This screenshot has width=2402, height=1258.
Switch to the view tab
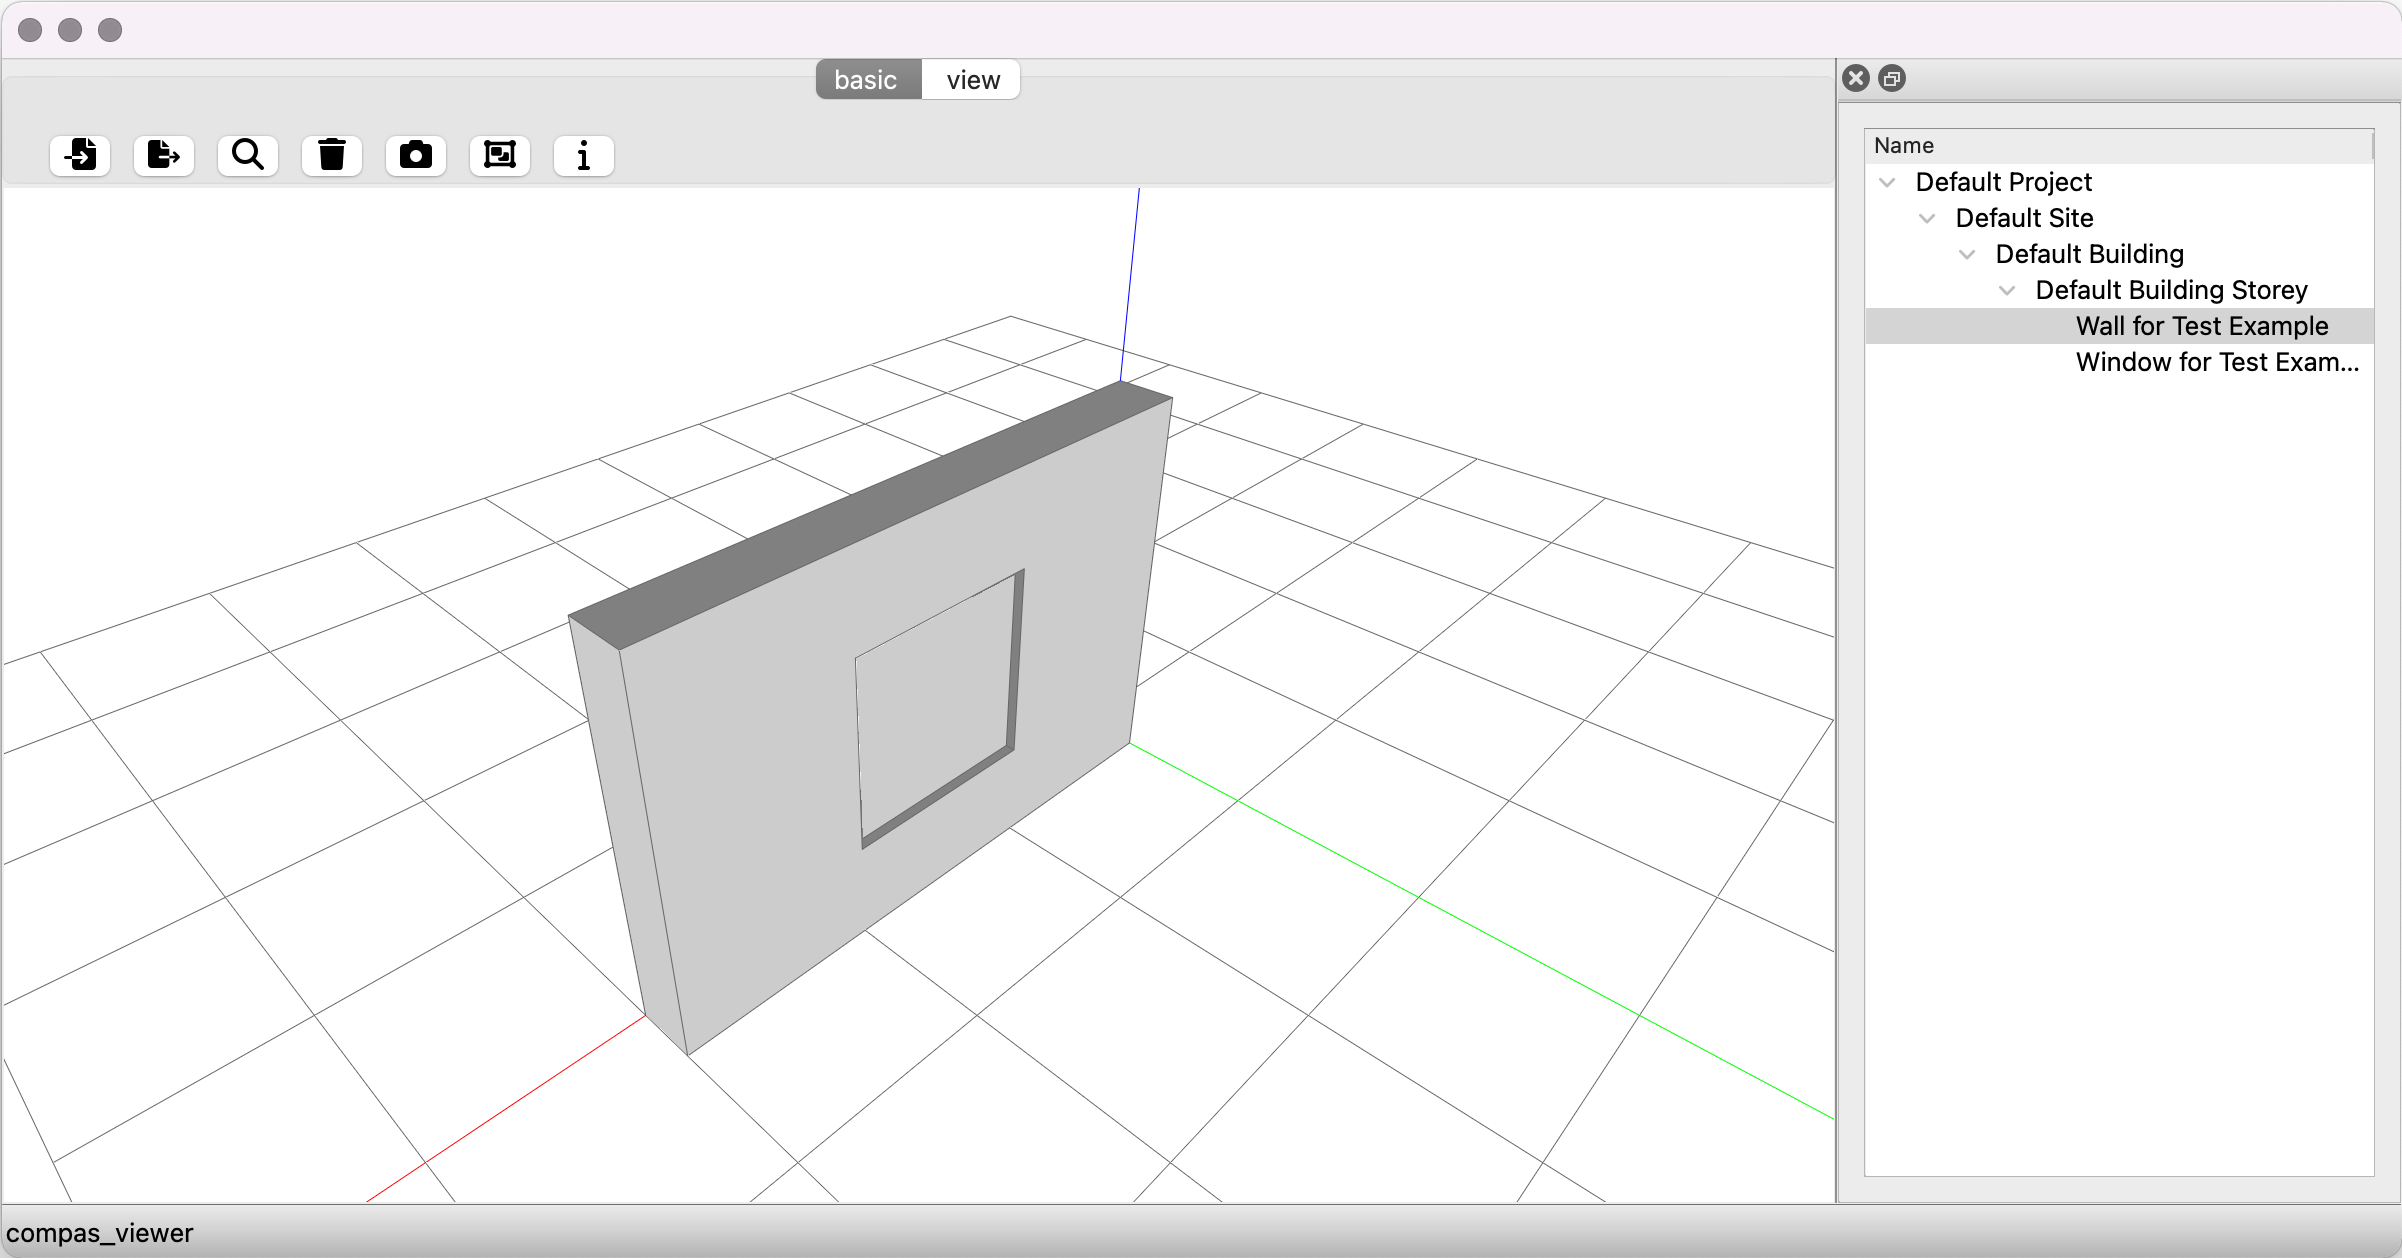[972, 80]
